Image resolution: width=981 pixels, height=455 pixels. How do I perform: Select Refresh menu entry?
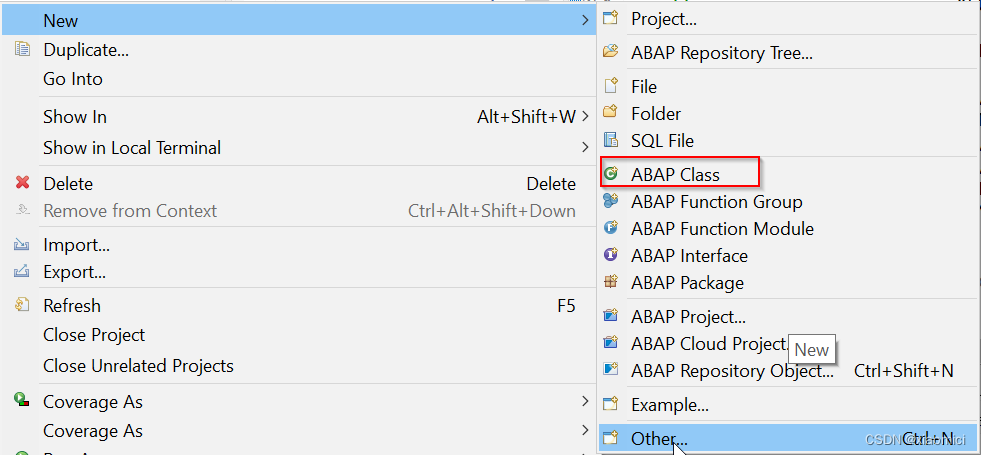[x=72, y=305]
